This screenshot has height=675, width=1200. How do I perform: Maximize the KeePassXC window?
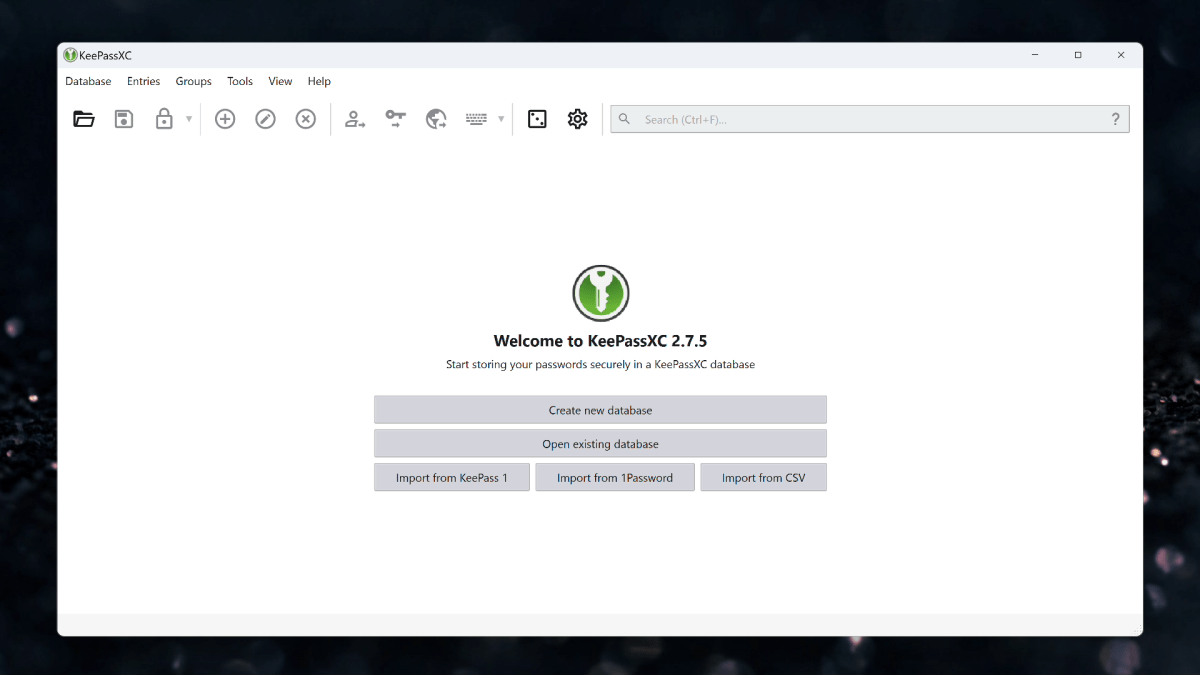(1078, 55)
